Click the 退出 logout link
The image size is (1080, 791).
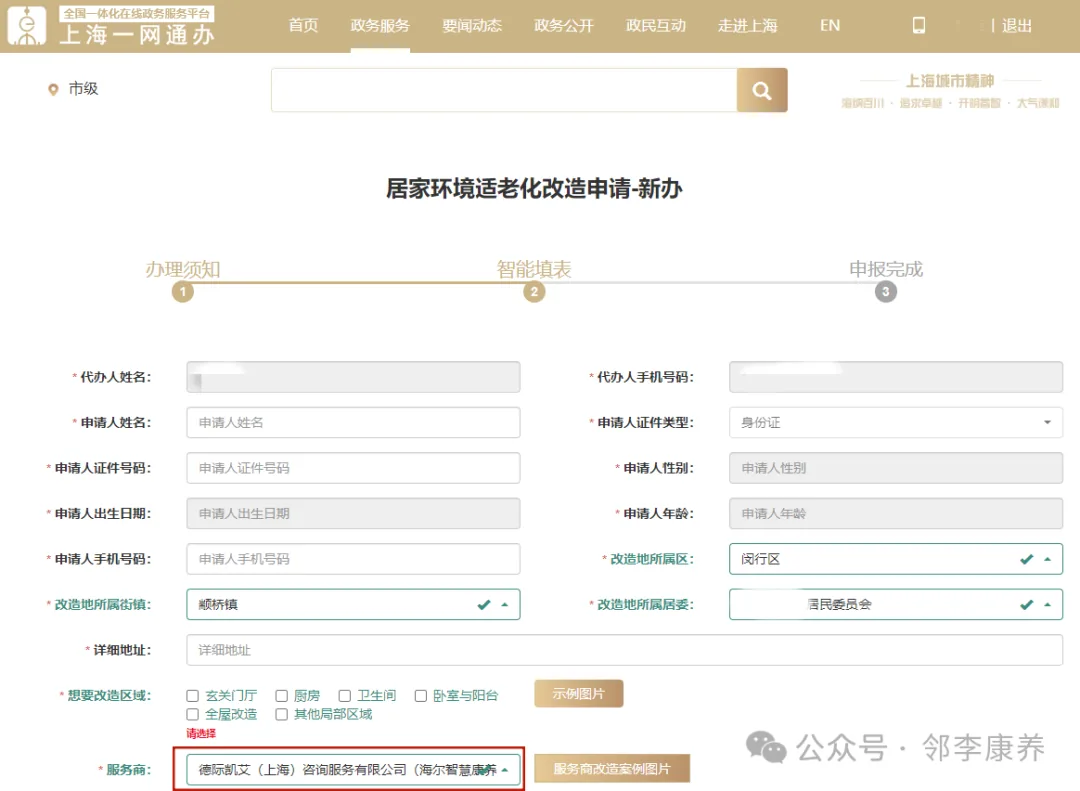tap(1017, 25)
